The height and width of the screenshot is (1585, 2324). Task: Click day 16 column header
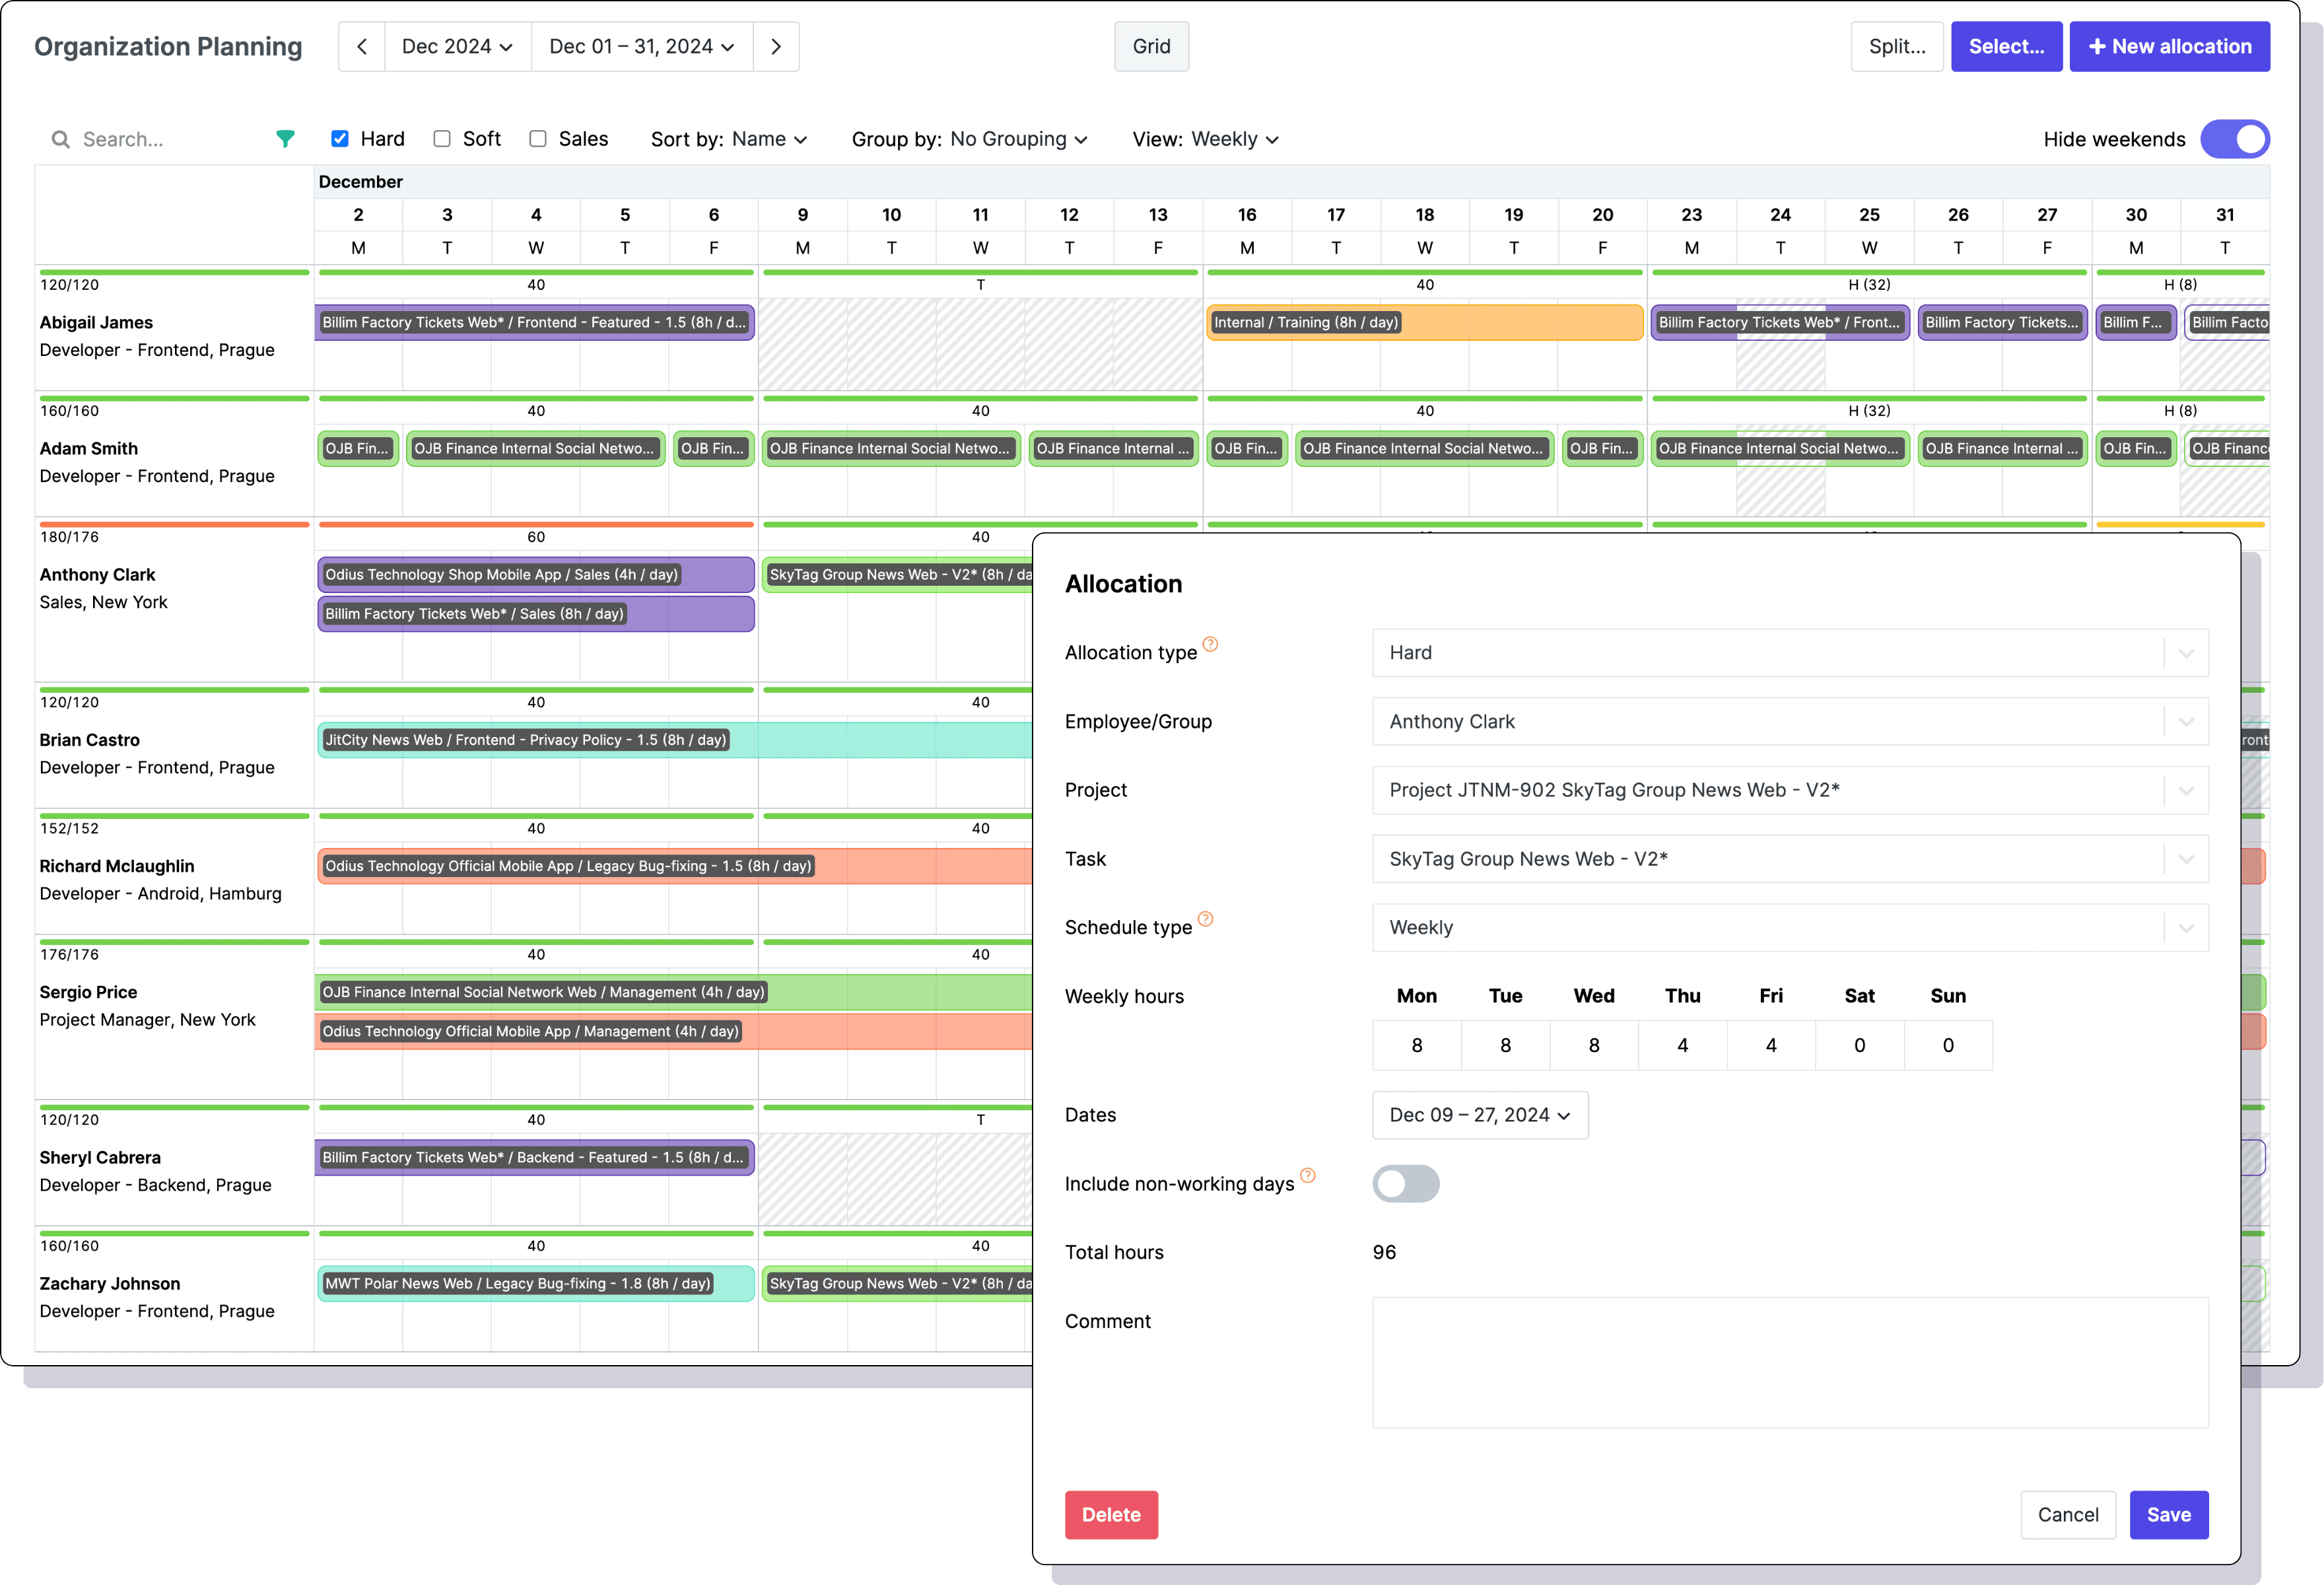tap(1247, 214)
